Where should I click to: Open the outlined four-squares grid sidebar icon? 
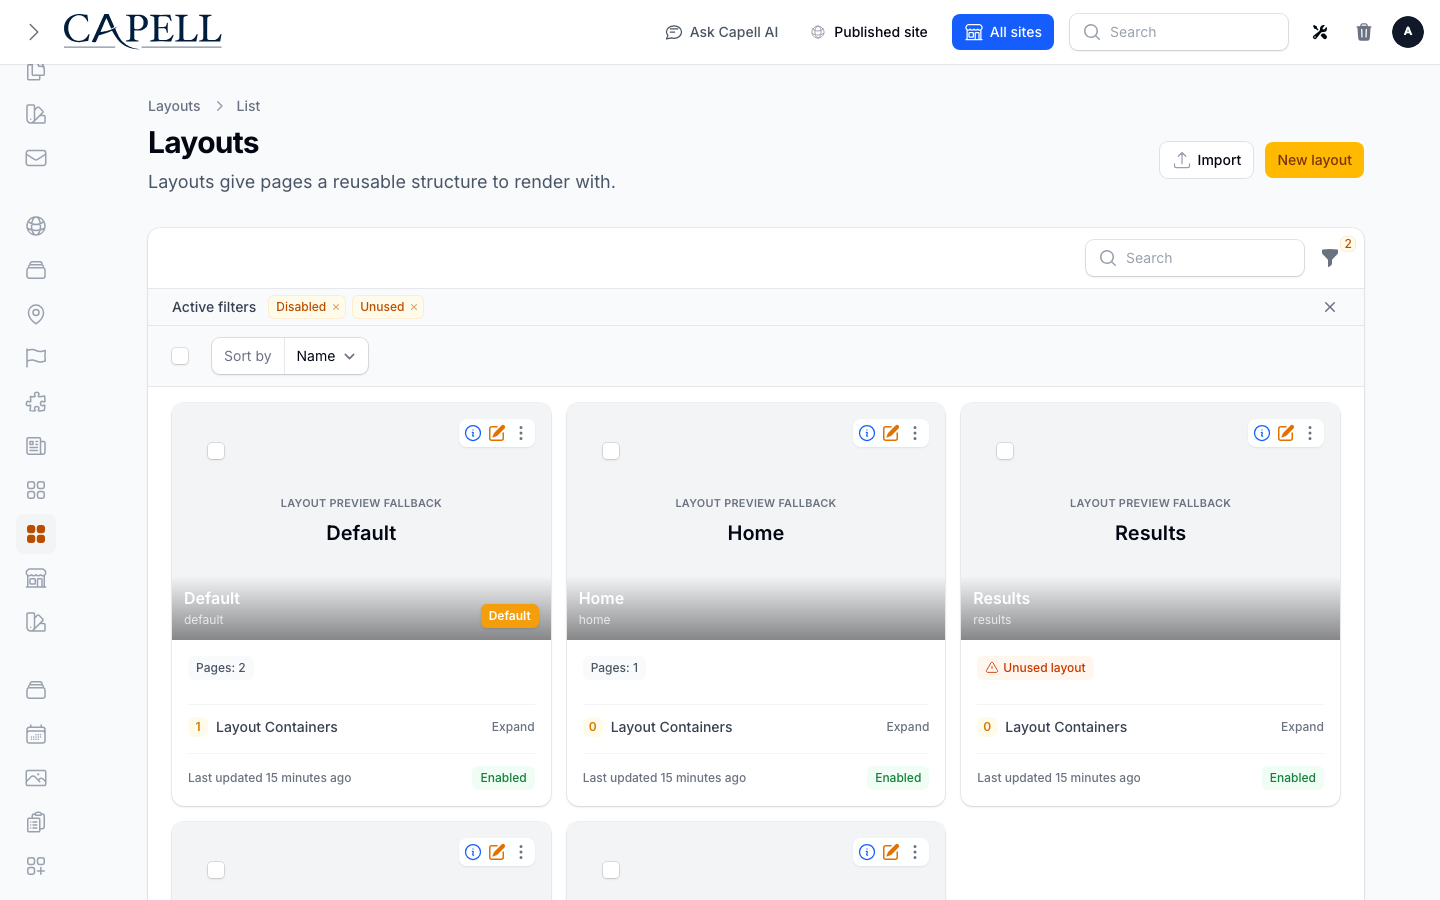36,490
